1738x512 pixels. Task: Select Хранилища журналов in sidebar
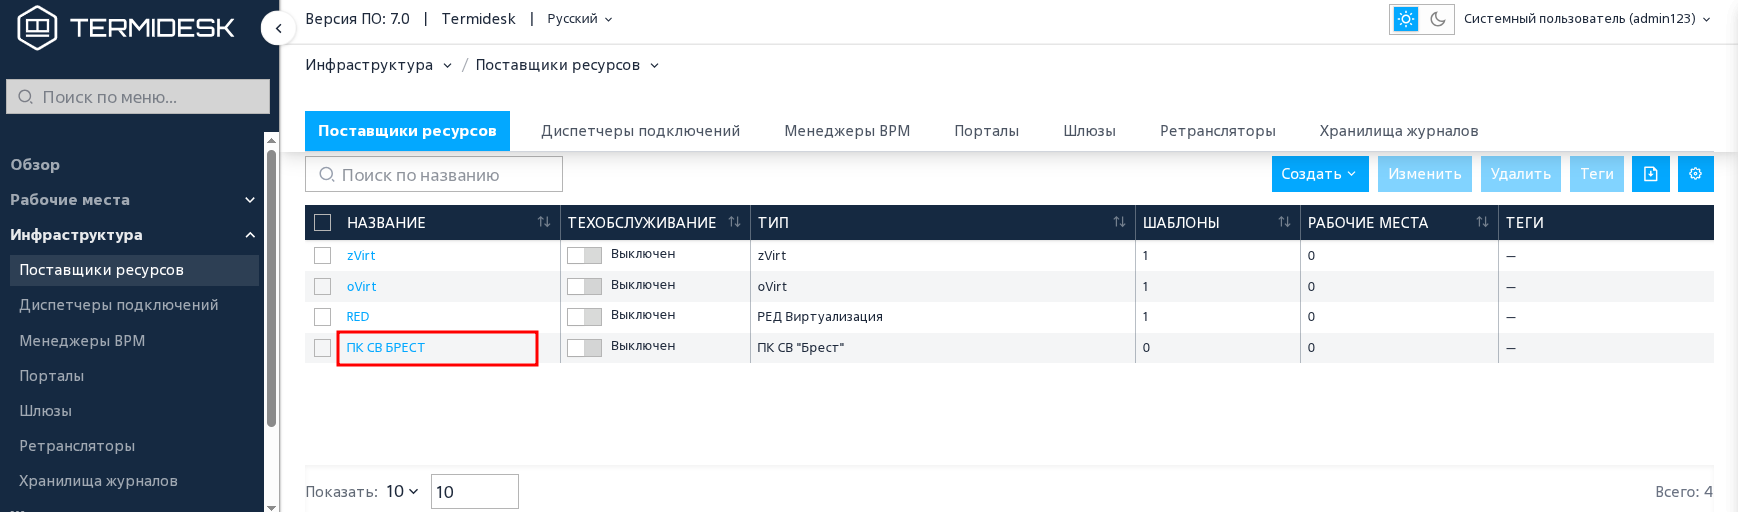(98, 481)
